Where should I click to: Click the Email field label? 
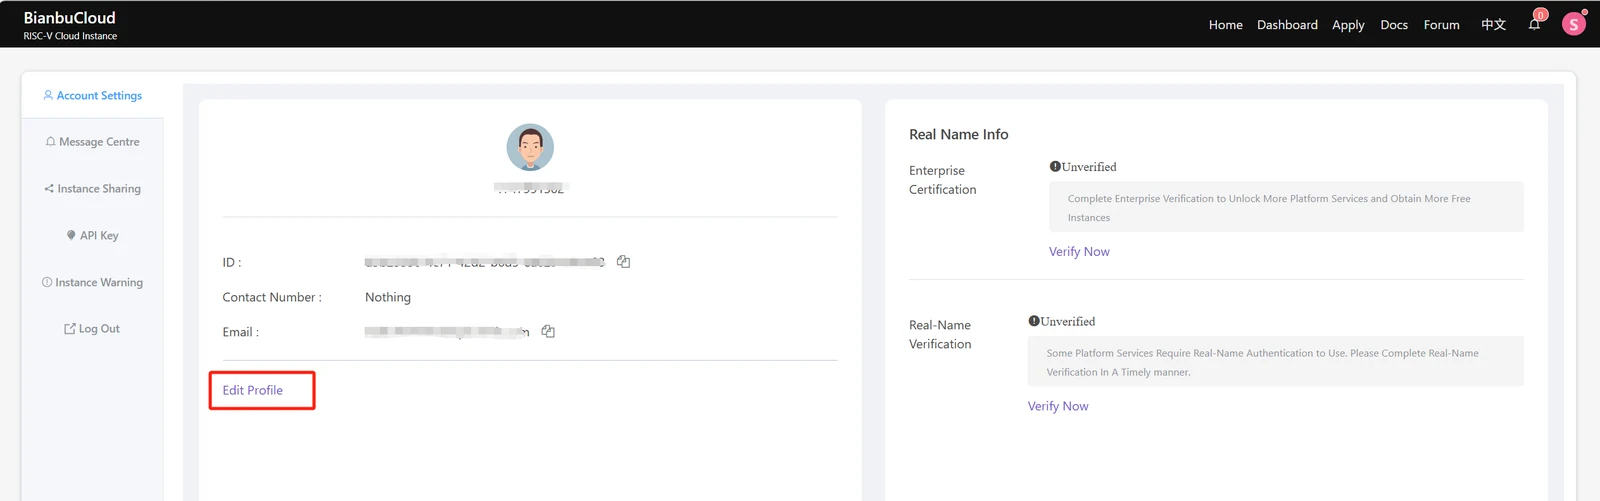pyautogui.click(x=241, y=332)
